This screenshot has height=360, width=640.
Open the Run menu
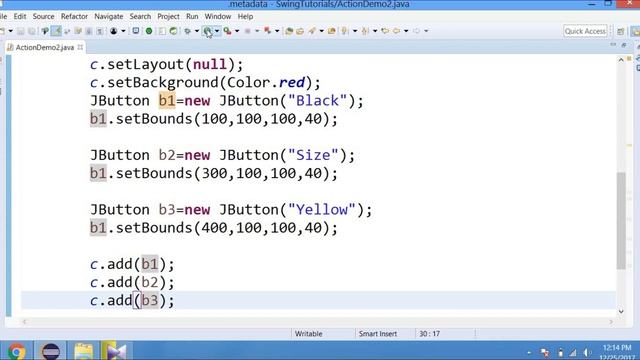[x=192, y=16]
